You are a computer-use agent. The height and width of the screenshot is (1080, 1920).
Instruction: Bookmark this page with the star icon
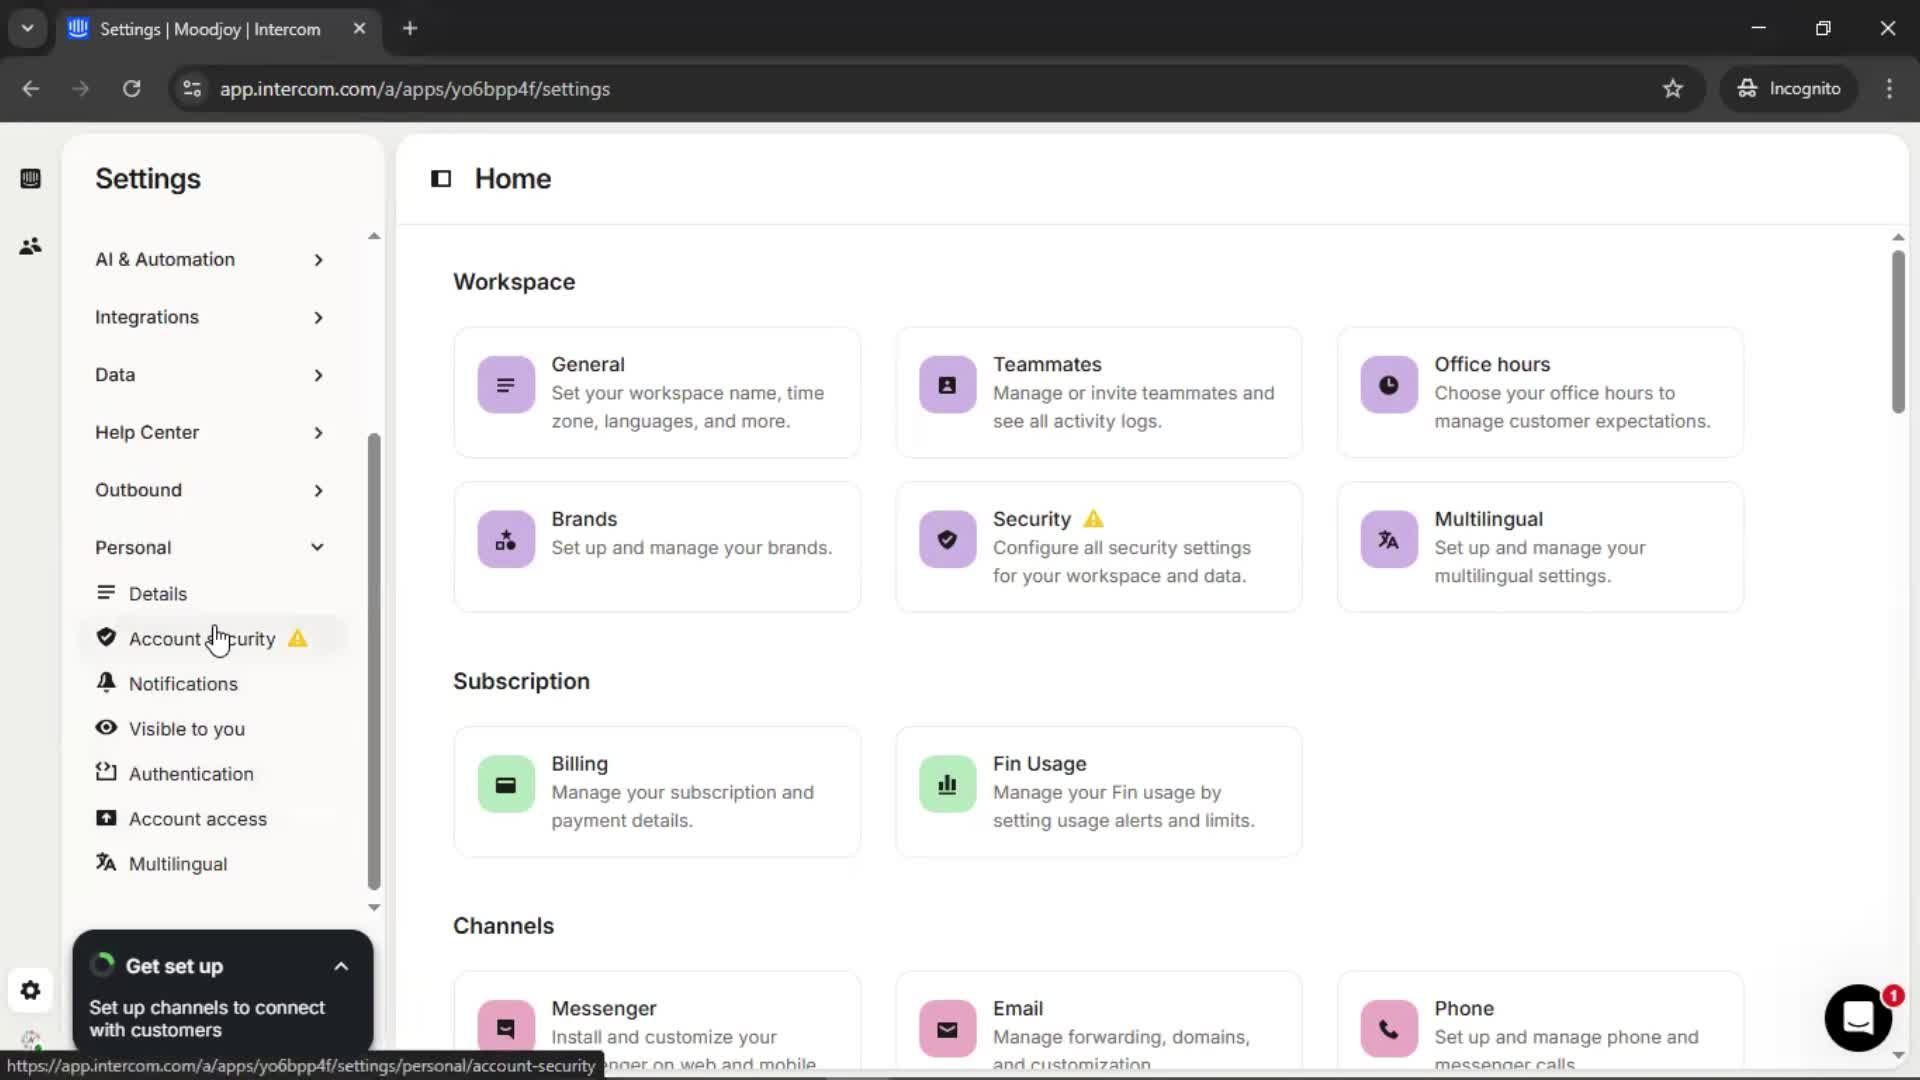(x=1673, y=89)
